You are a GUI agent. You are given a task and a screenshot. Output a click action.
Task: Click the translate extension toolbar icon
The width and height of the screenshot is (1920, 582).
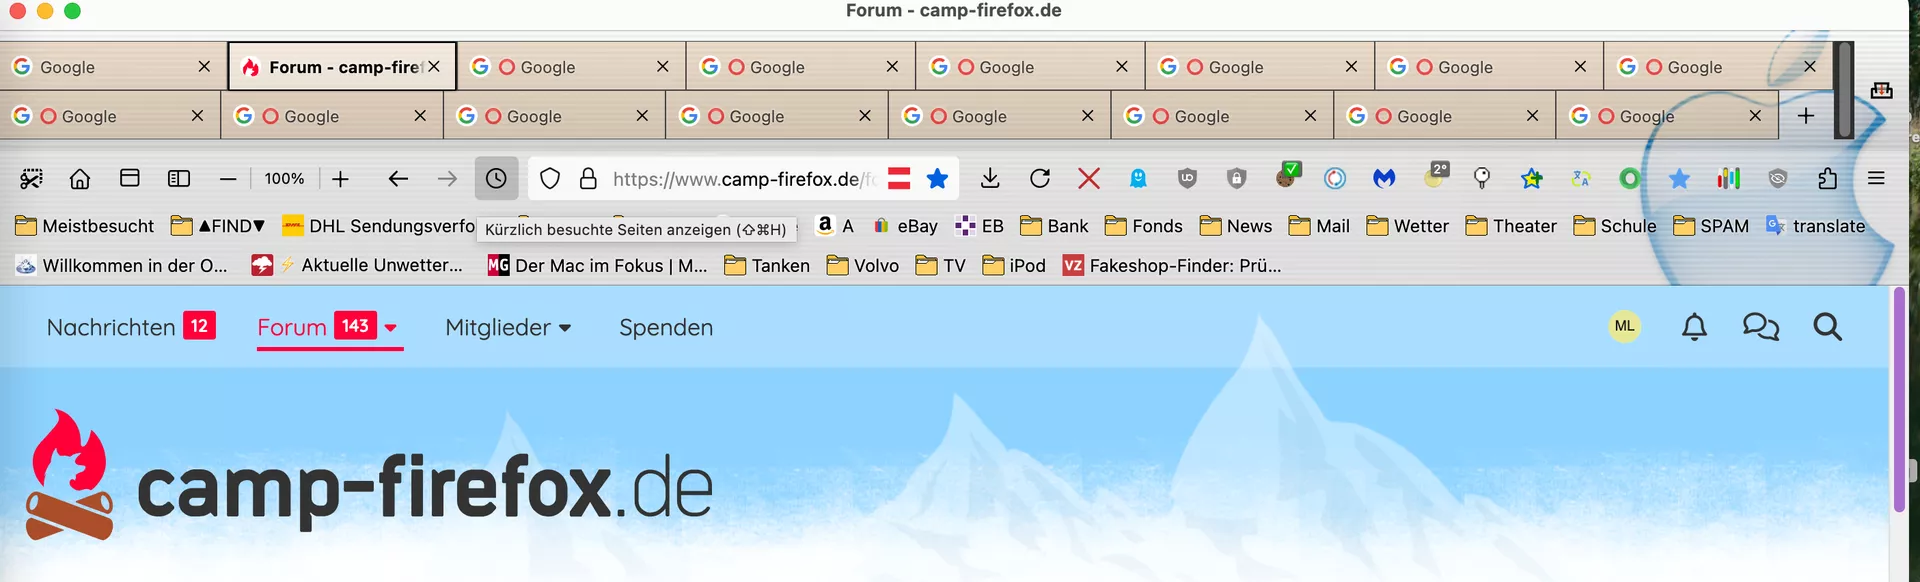coord(1581,179)
